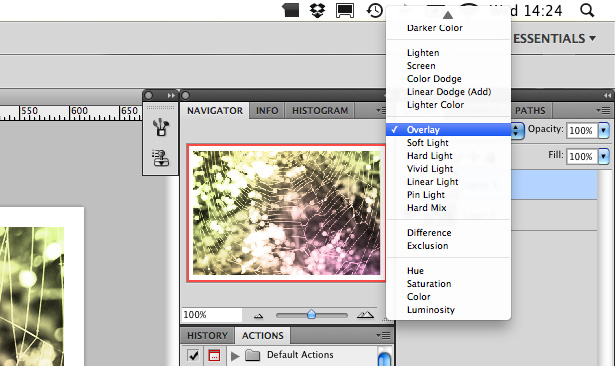Toggle Default Actions item checkbox
This screenshot has height=366, width=615.
[193, 356]
